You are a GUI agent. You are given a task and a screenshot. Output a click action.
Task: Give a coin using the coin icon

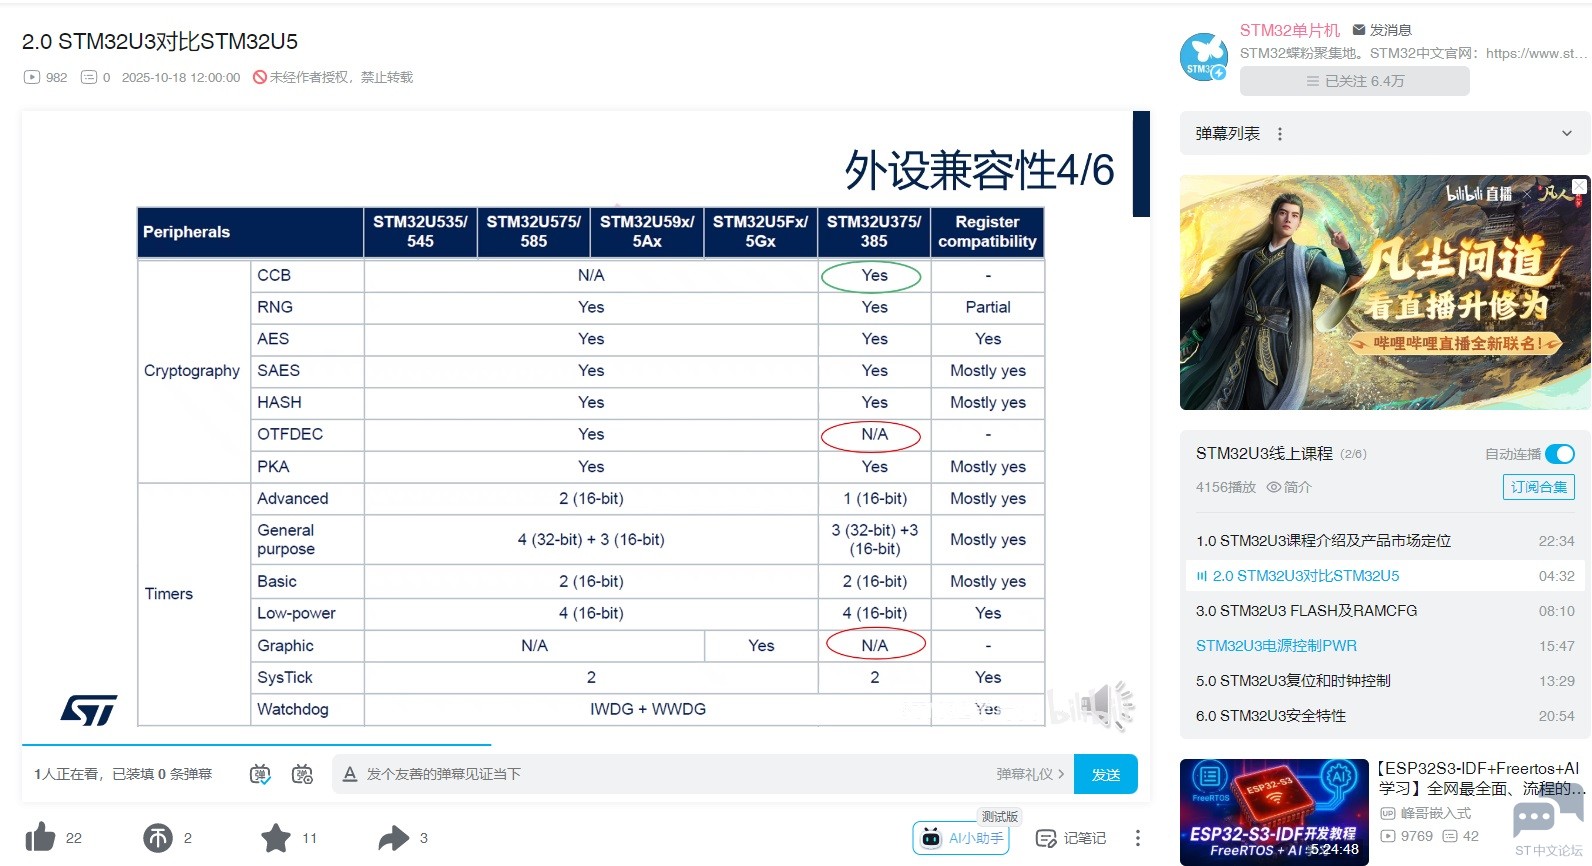click(158, 838)
